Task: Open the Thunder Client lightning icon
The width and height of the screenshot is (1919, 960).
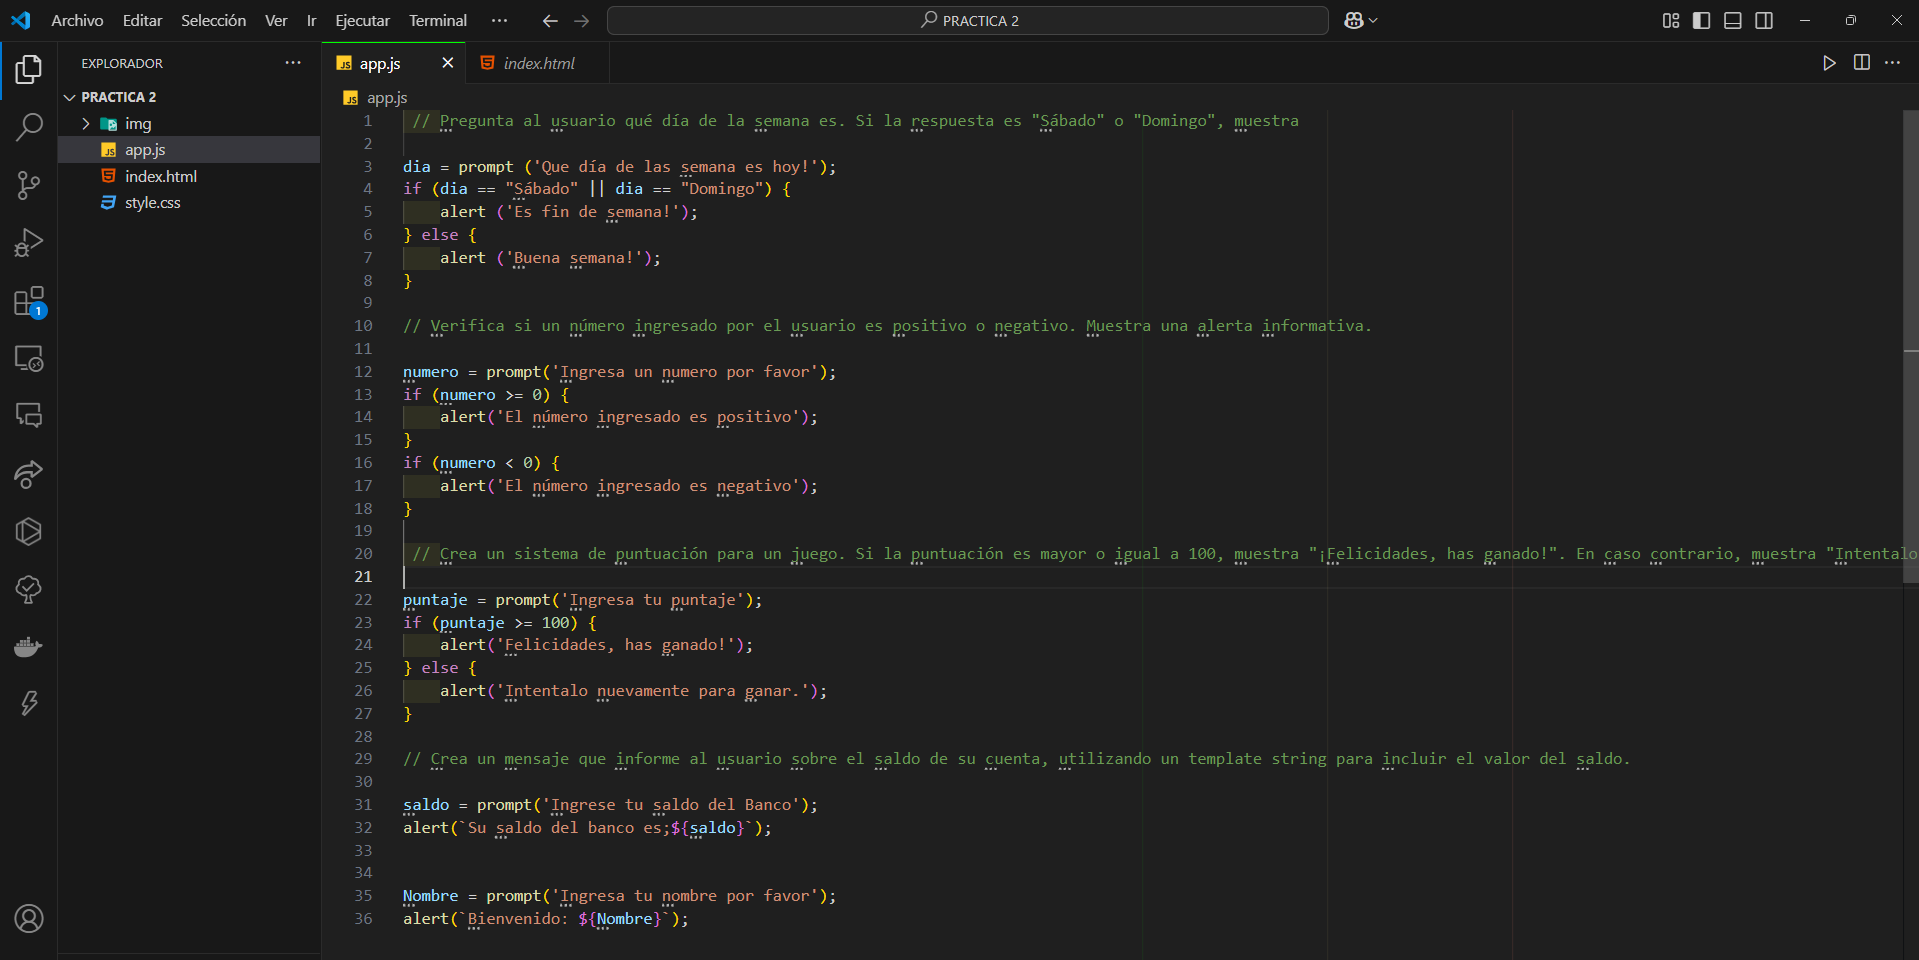Action: (29, 704)
